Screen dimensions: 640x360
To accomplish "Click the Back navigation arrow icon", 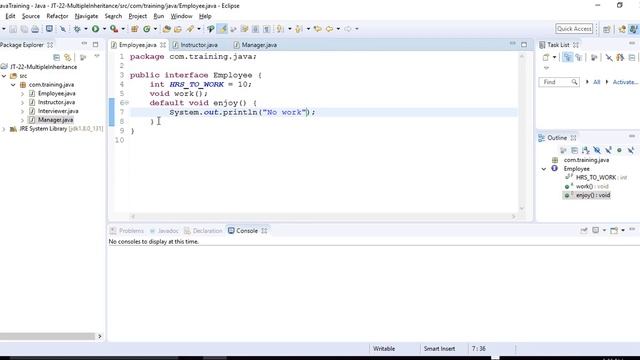I will pos(329,29).
